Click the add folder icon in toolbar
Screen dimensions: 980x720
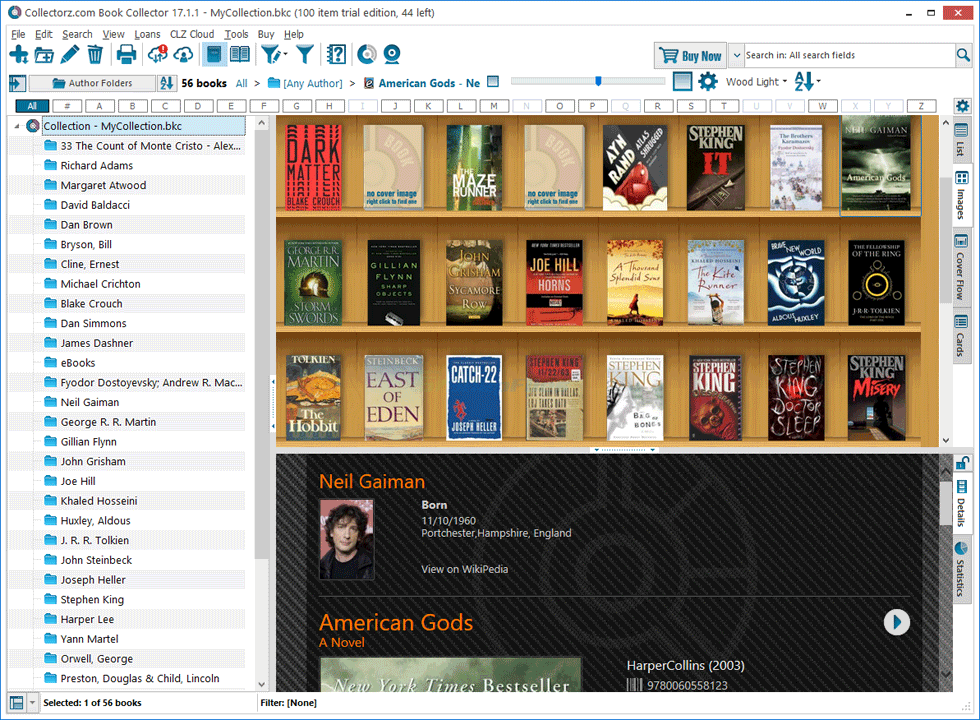point(44,55)
